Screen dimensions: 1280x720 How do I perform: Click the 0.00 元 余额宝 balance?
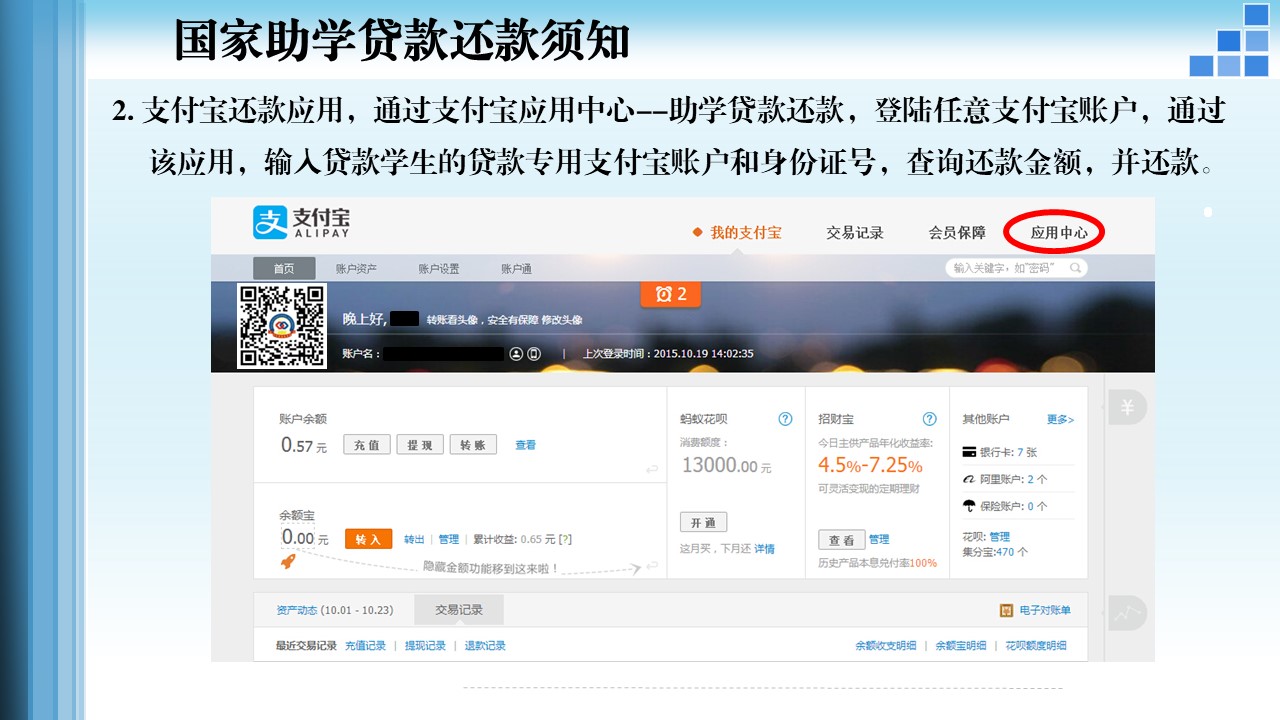(x=304, y=538)
